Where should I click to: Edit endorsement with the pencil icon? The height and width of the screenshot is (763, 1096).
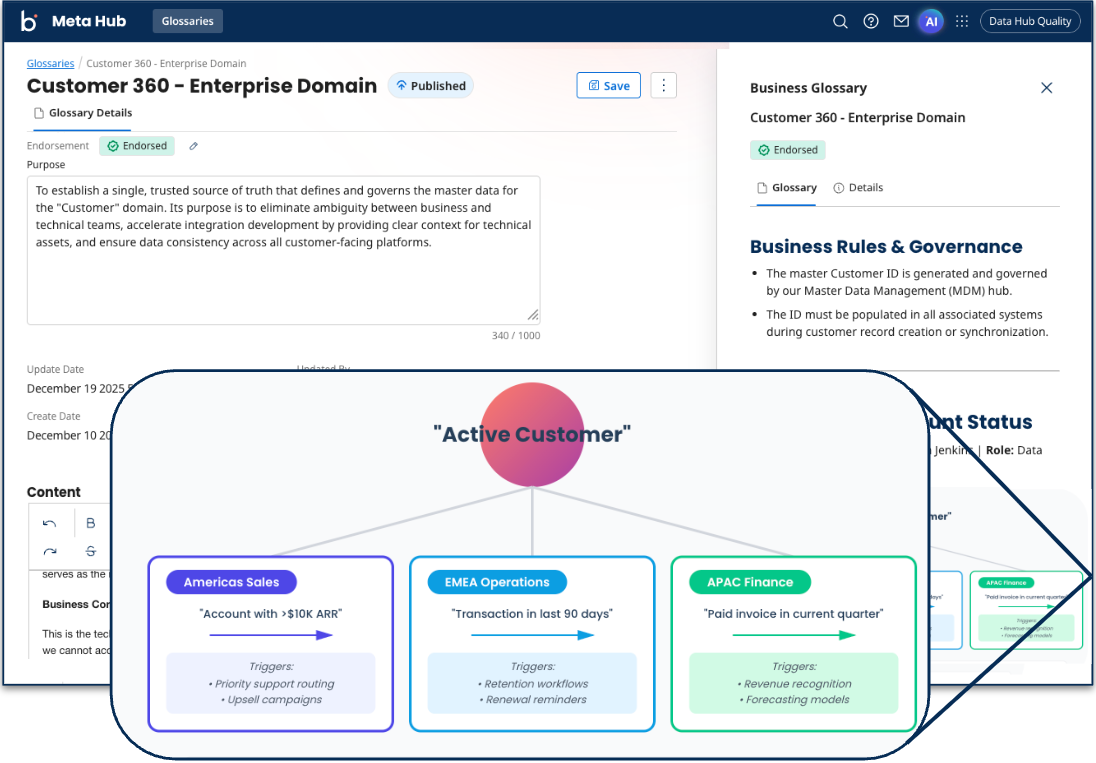point(194,146)
